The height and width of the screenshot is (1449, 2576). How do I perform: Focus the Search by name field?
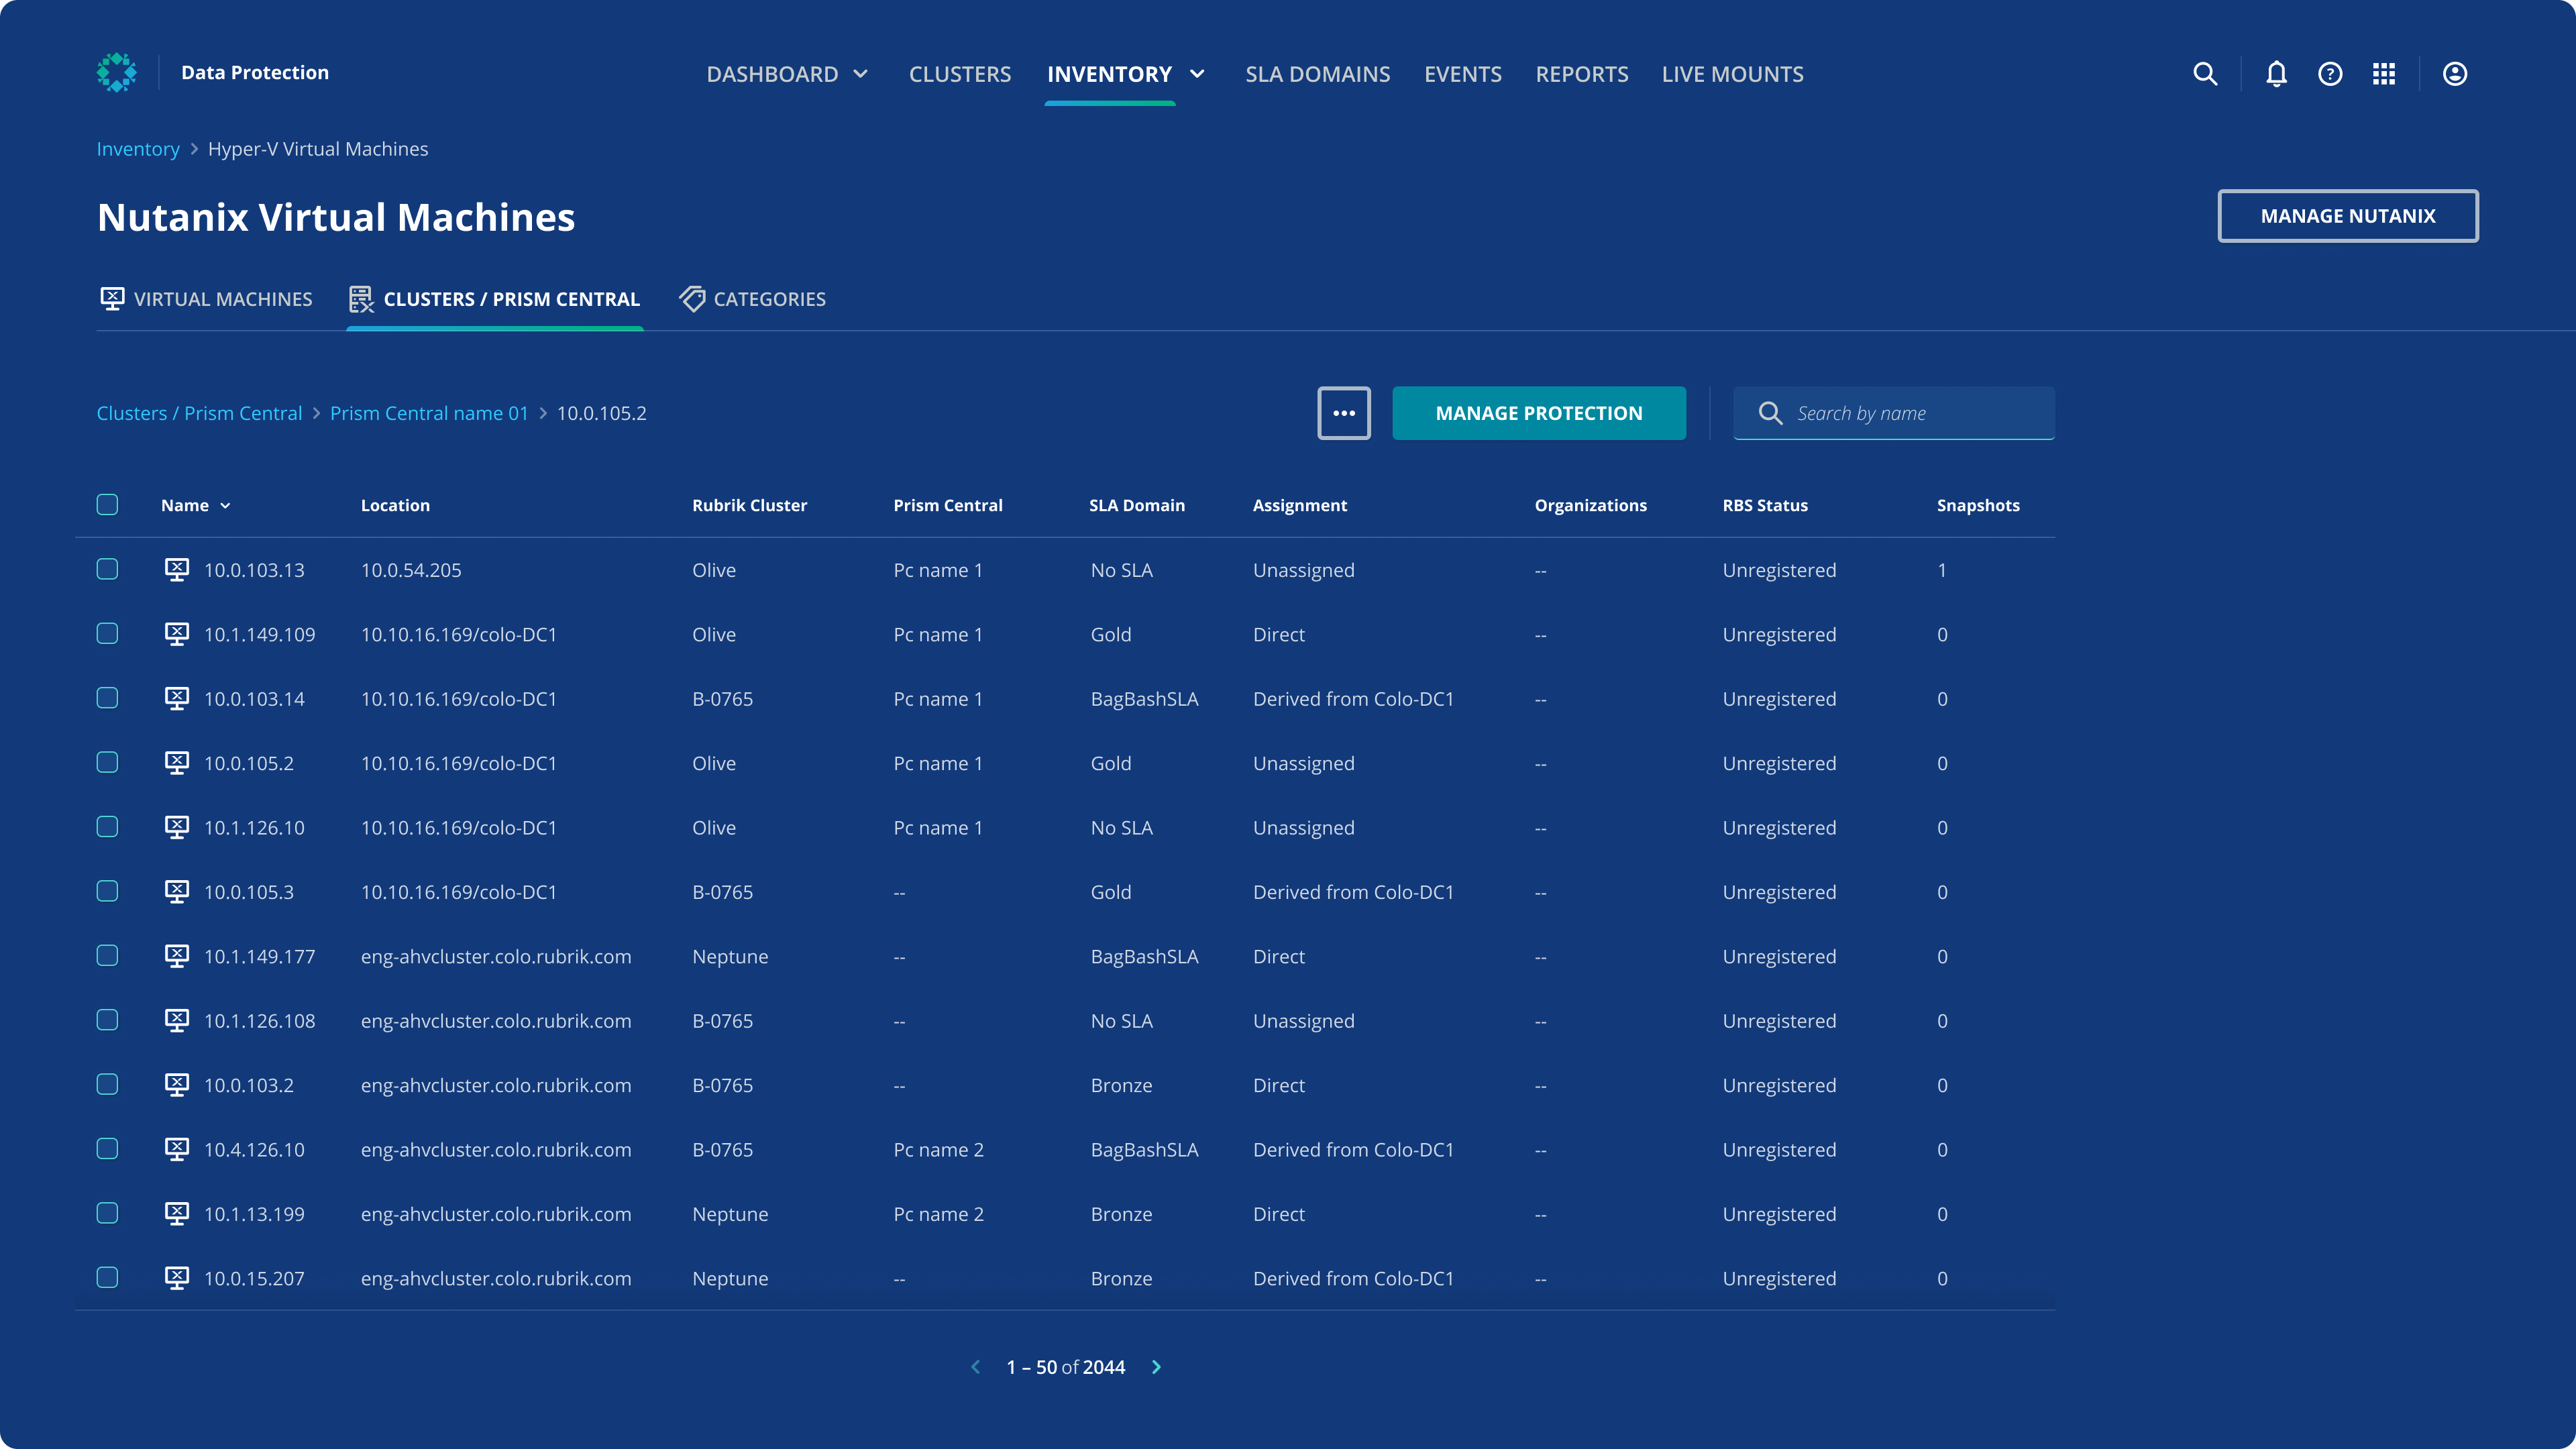coord(1893,413)
